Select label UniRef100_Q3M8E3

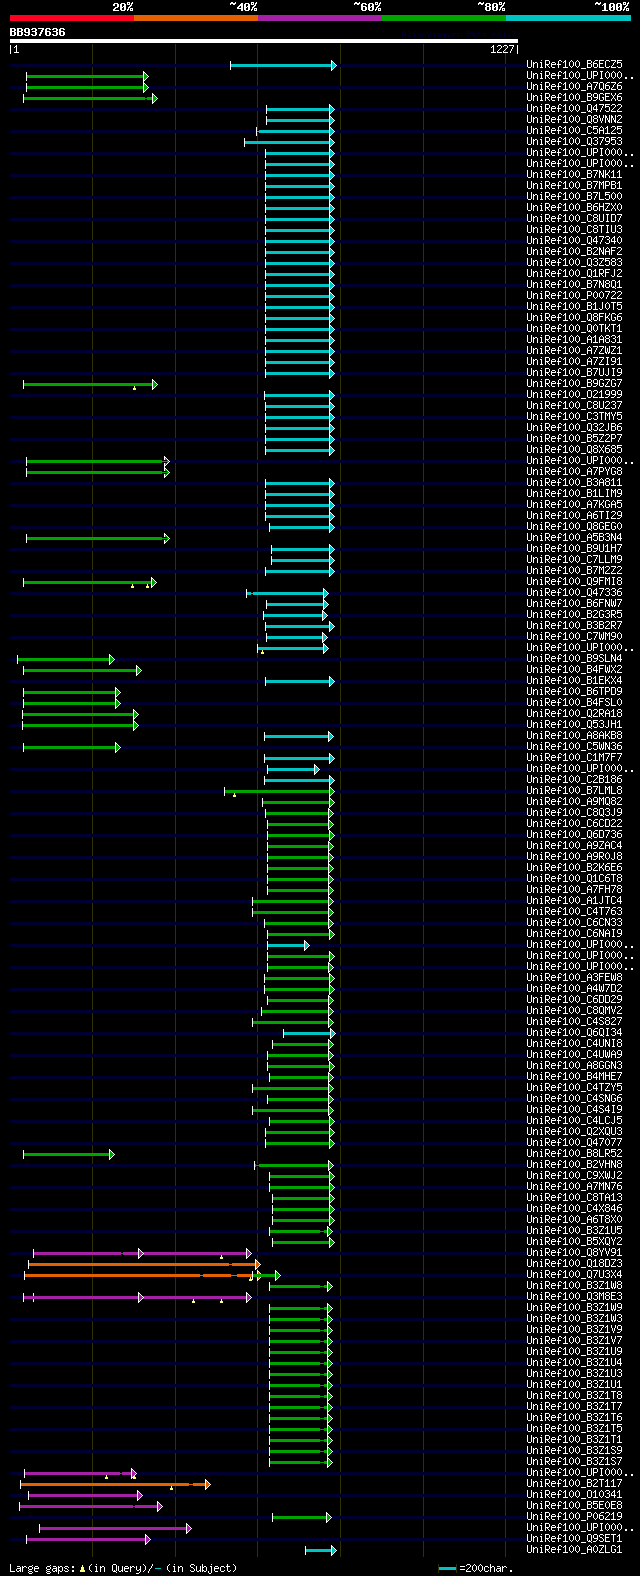(574, 1297)
